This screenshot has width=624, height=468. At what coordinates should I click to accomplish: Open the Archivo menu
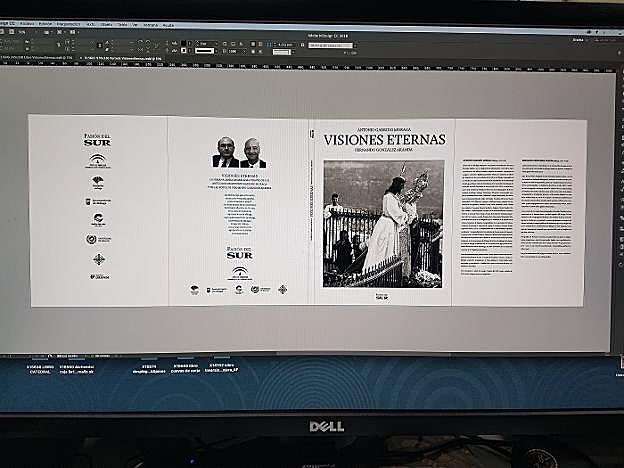tap(26, 24)
